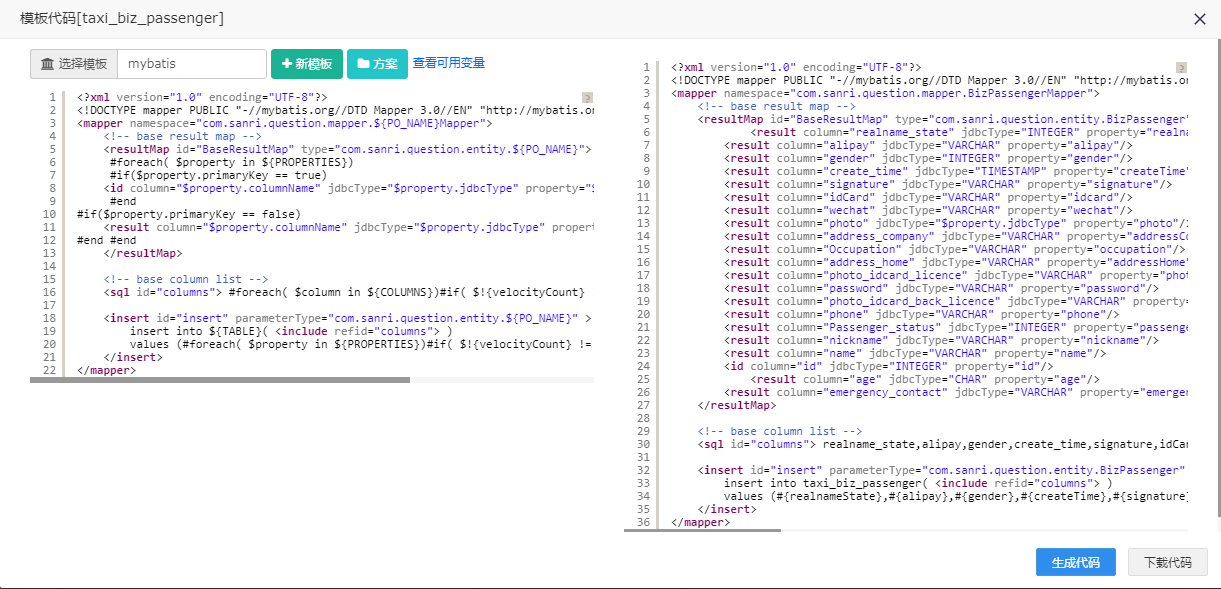The width and height of the screenshot is (1221, 589).
Task: Click "#if($property.primaryKey == true)" in left editor
Action: click(218, 175)
